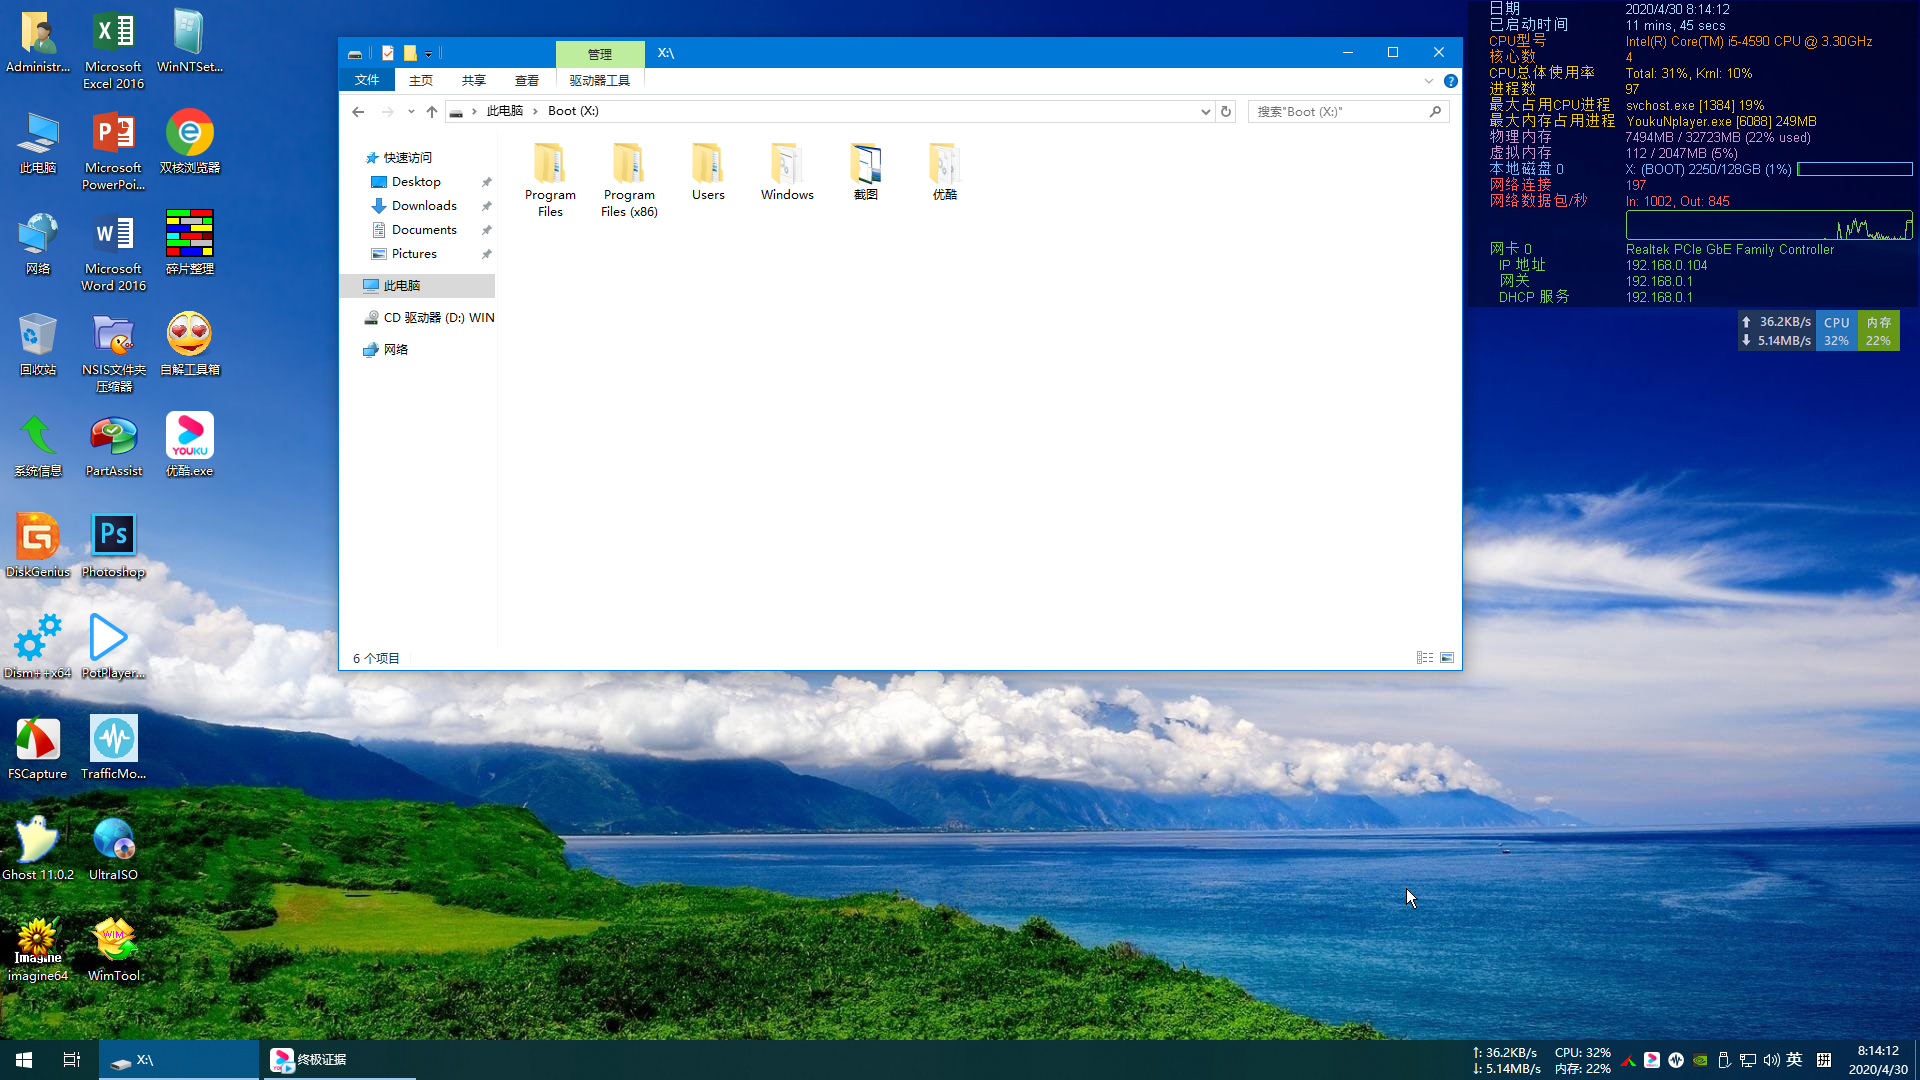Image resolution: width=1920 pixels, height=1080 pixels.
Task: Select the DiskGenius desktop icon
Action: 38,547
